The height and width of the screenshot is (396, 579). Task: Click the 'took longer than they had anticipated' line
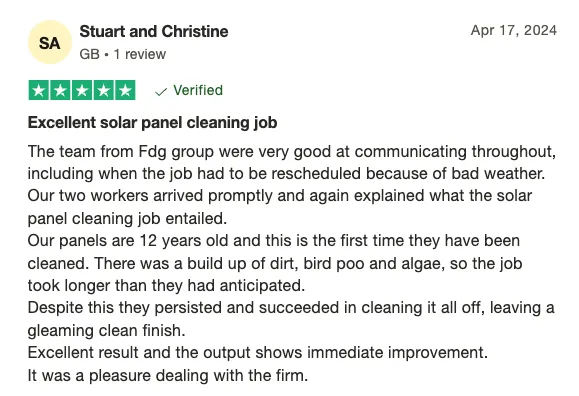coord(166,286)
